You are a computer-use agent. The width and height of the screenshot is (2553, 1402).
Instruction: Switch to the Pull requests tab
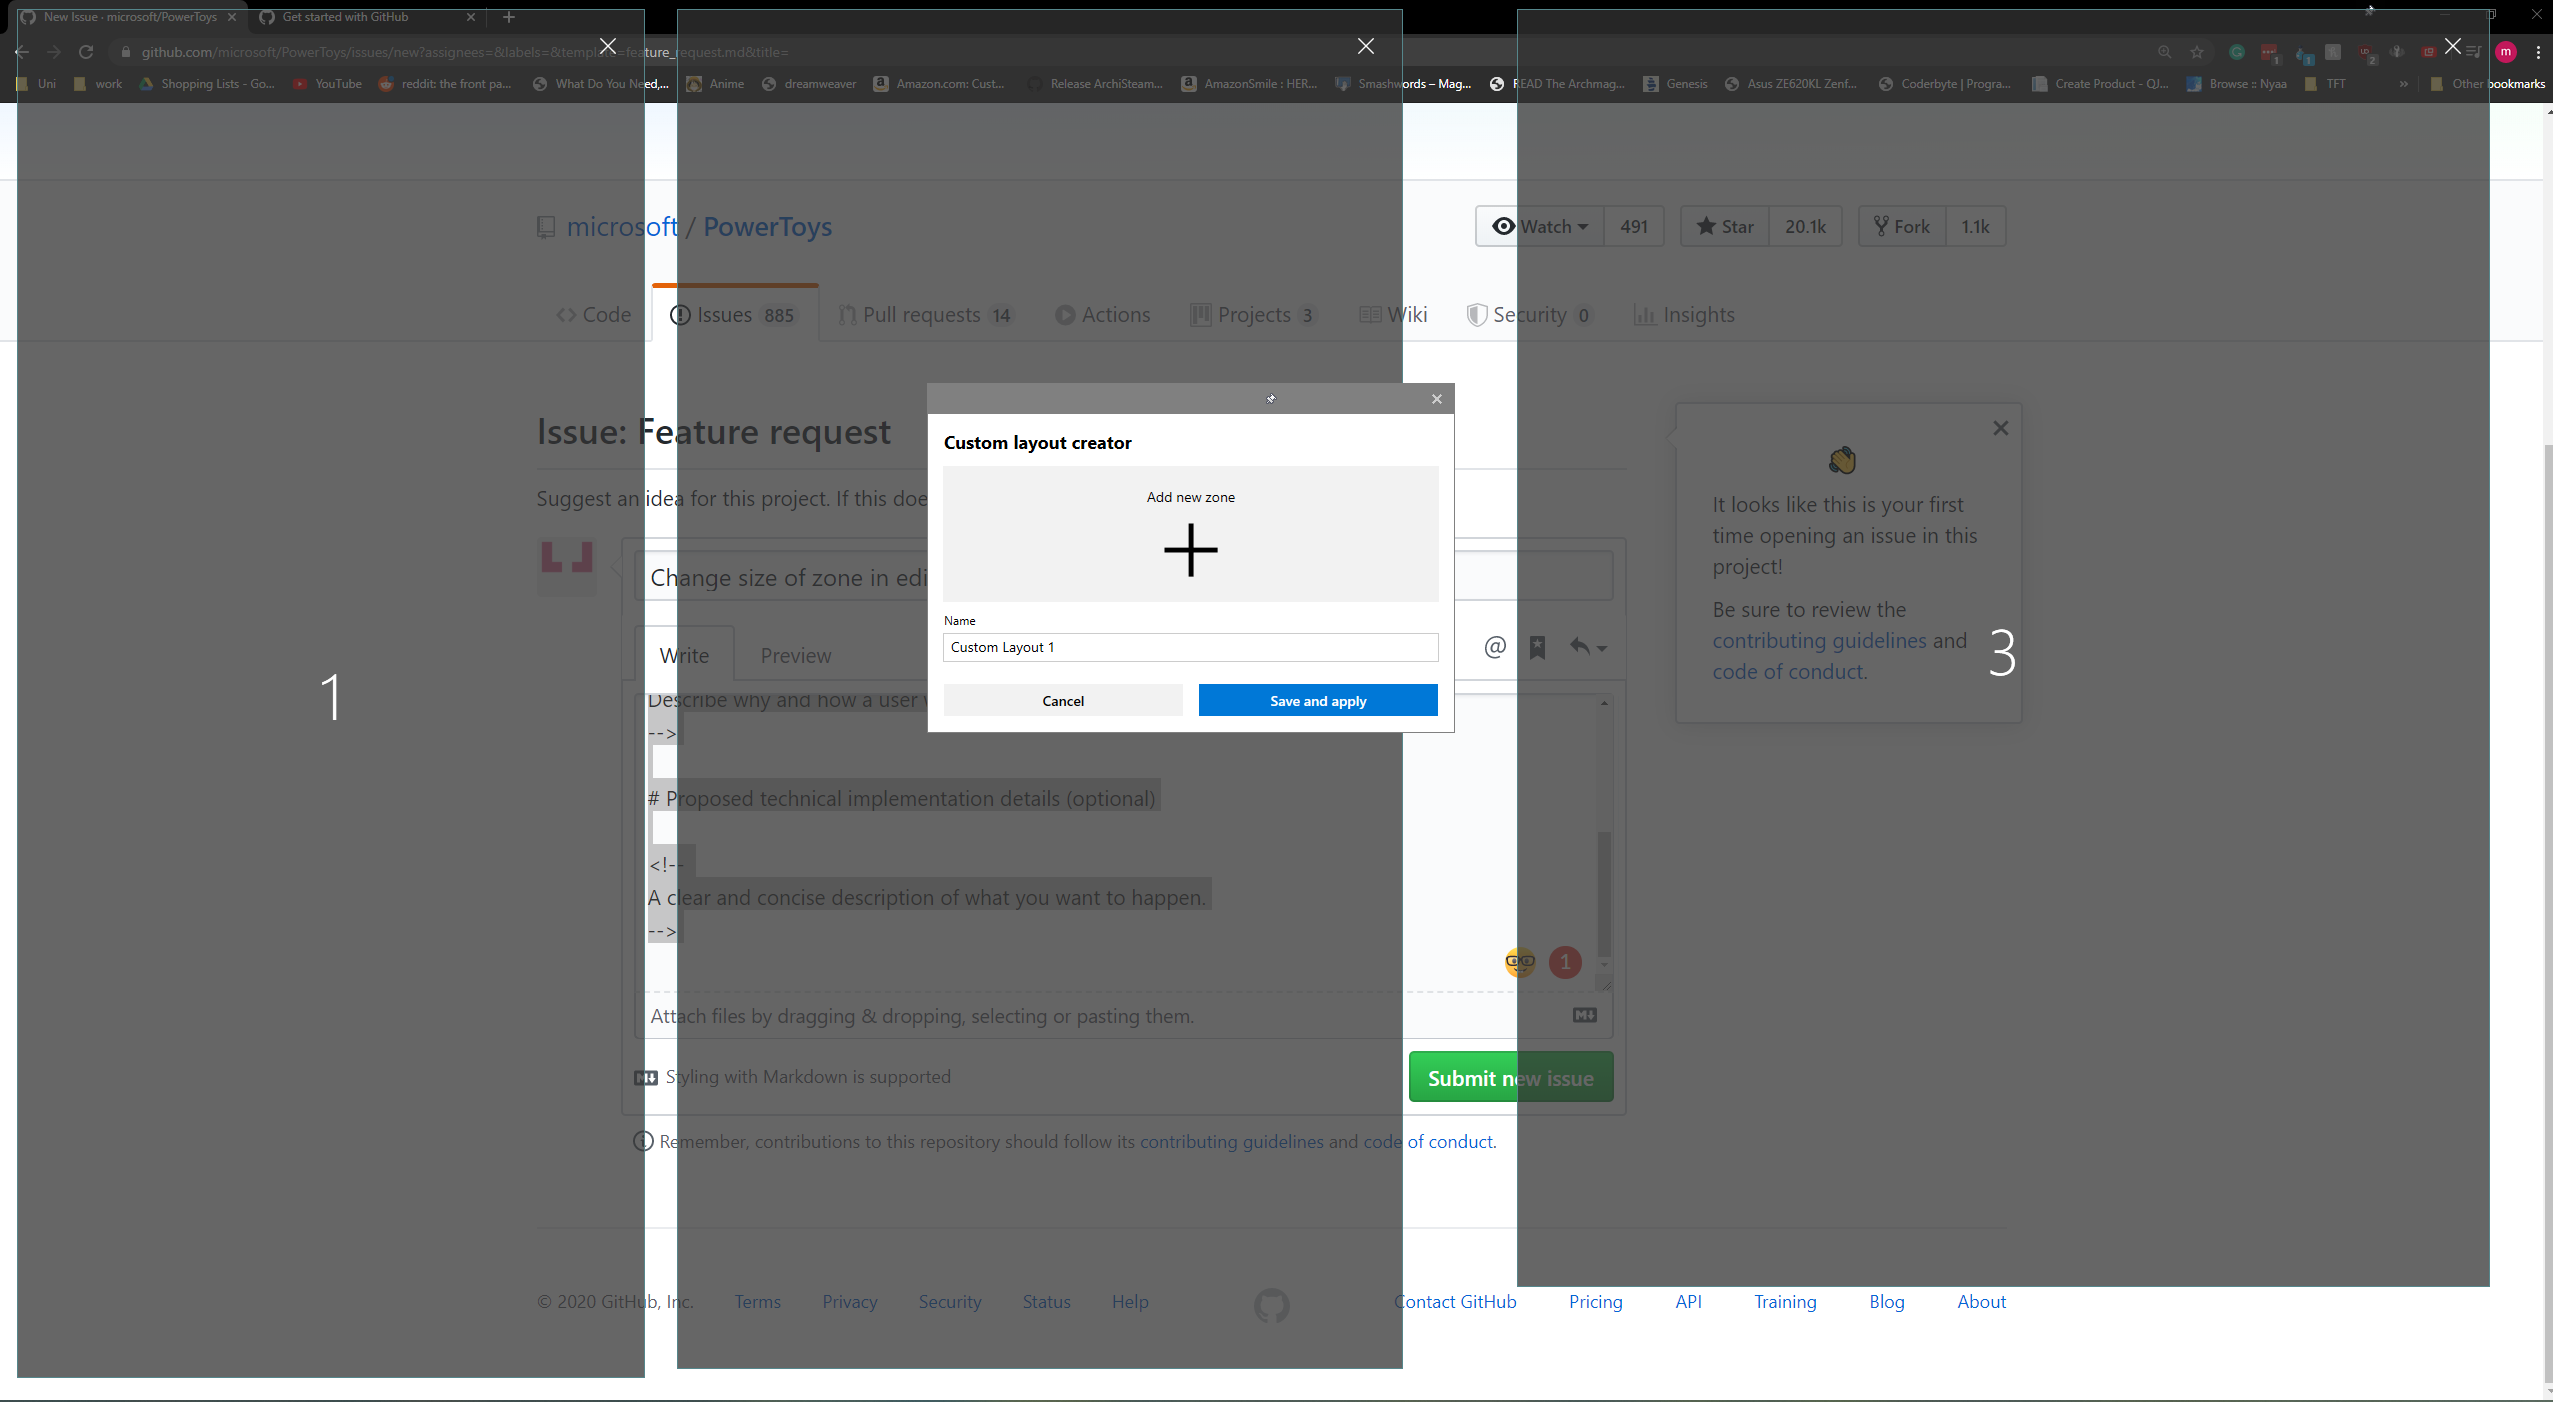925,315
